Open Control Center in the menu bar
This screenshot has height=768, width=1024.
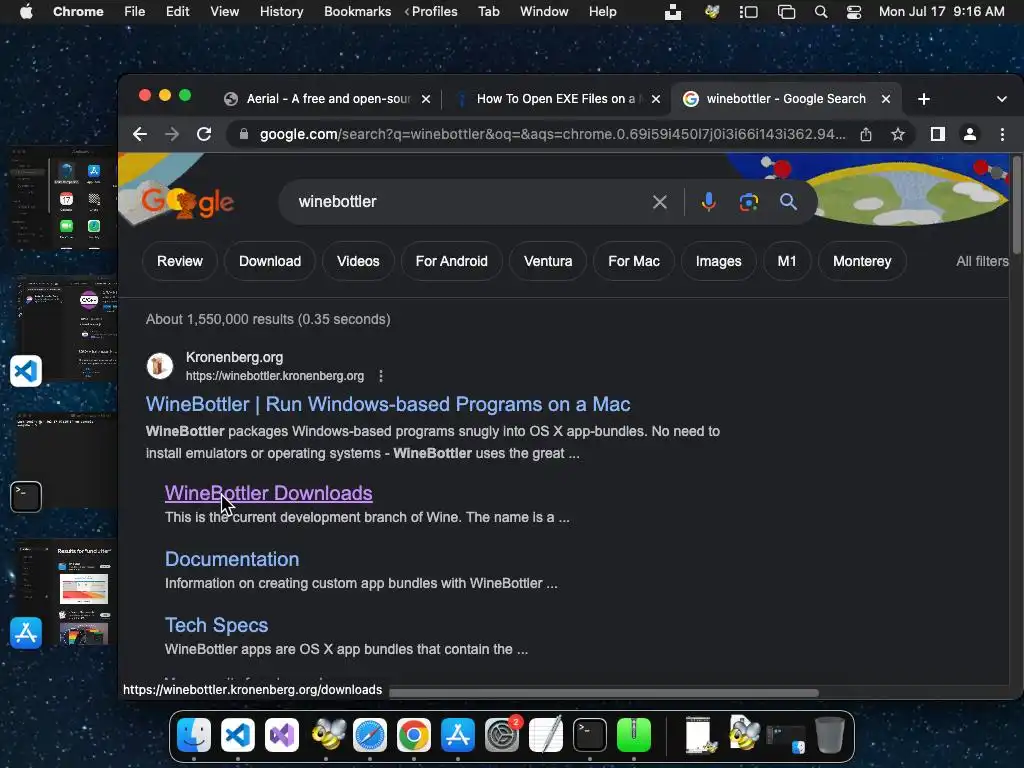(x=854, y=12)
